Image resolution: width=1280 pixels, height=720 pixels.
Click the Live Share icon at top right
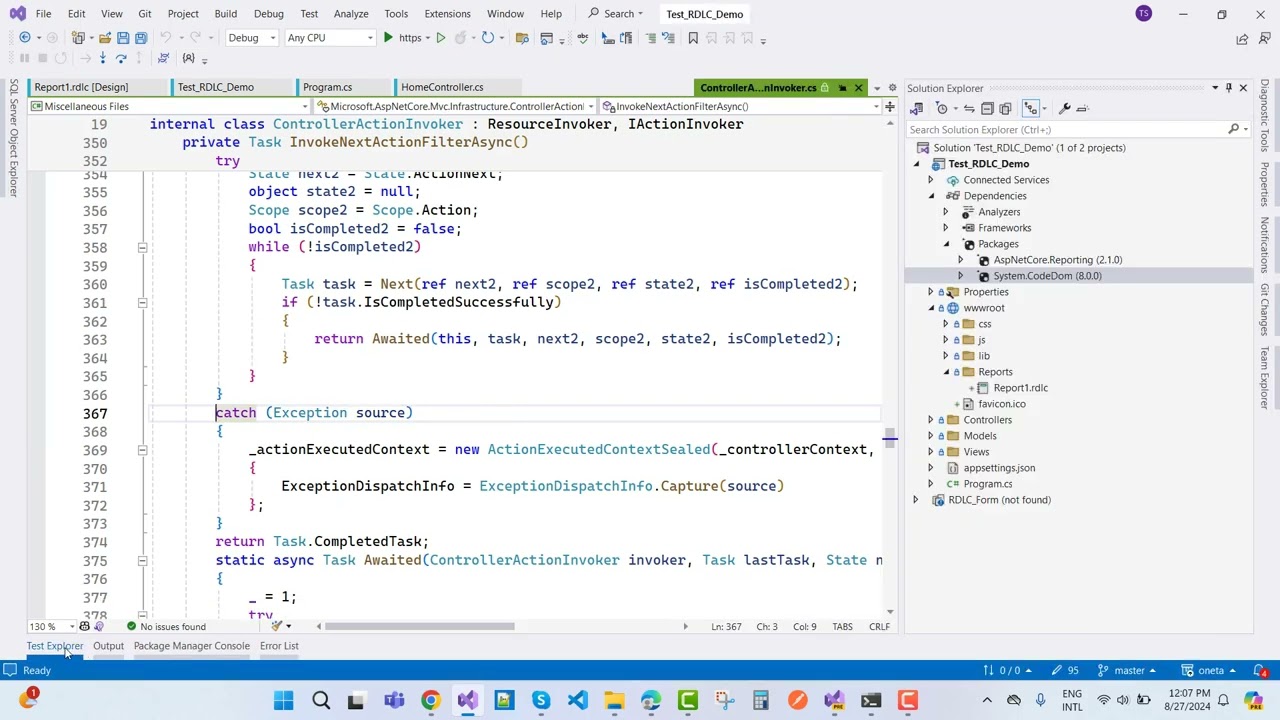1242,39
